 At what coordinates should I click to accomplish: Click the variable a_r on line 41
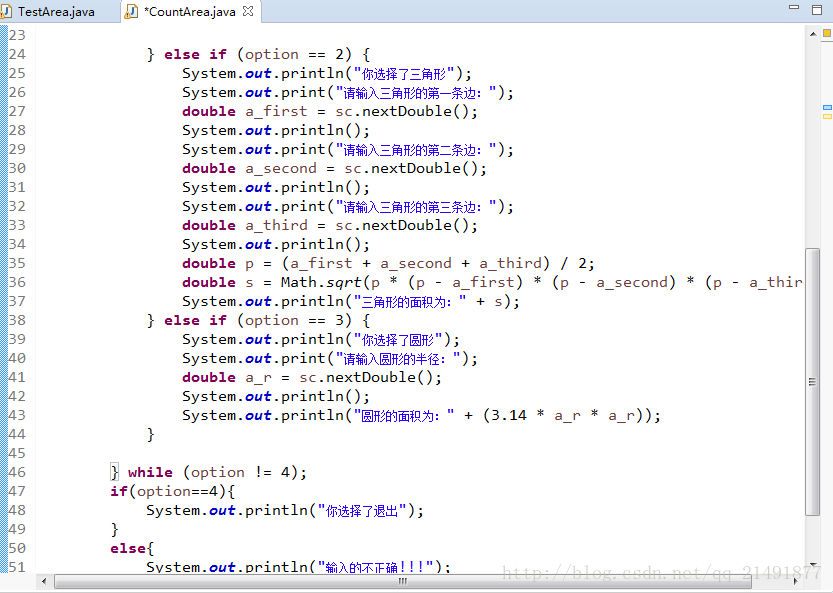[x=259, y=378]
